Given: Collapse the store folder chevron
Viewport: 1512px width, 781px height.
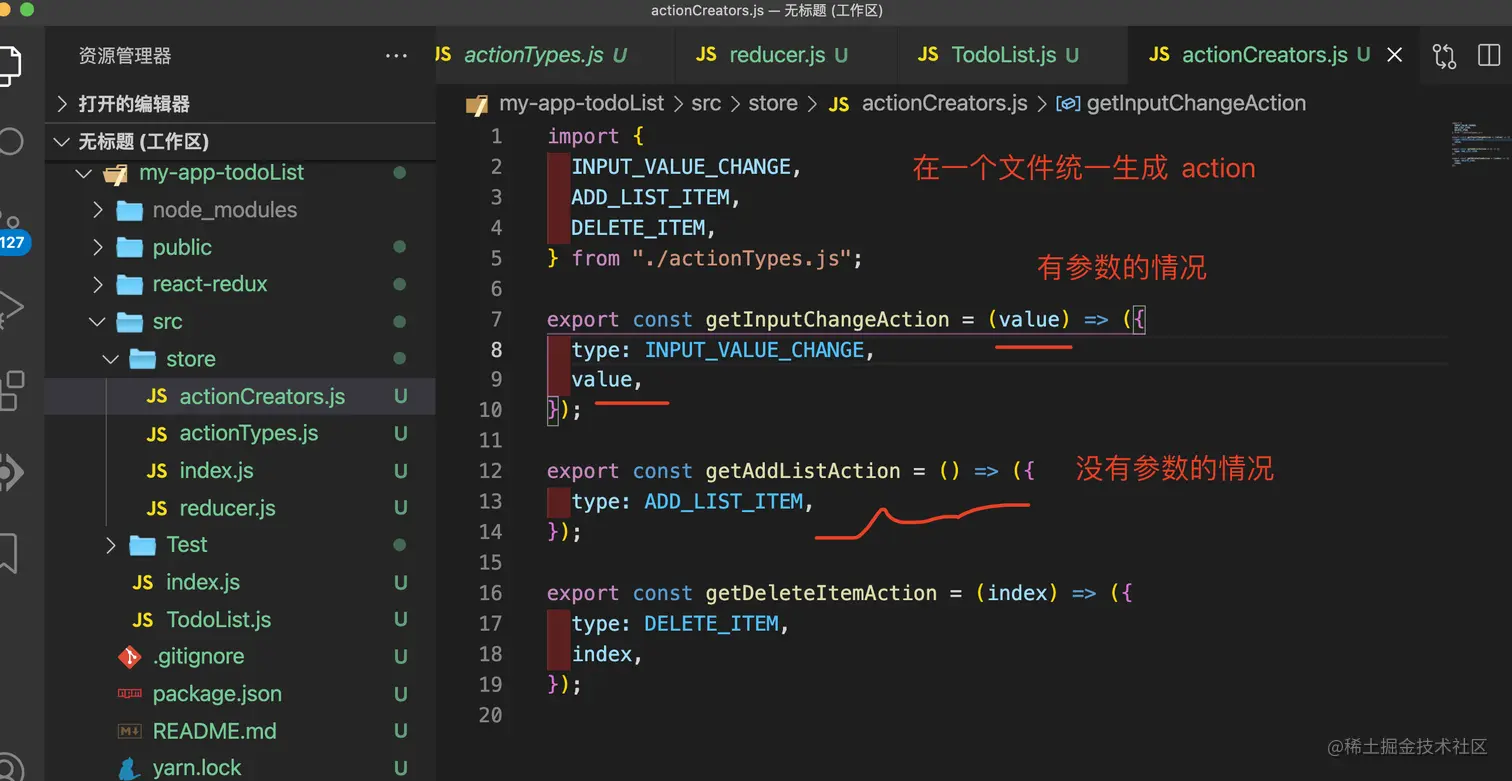Looking at the screenshot, I should click(112, 359).
